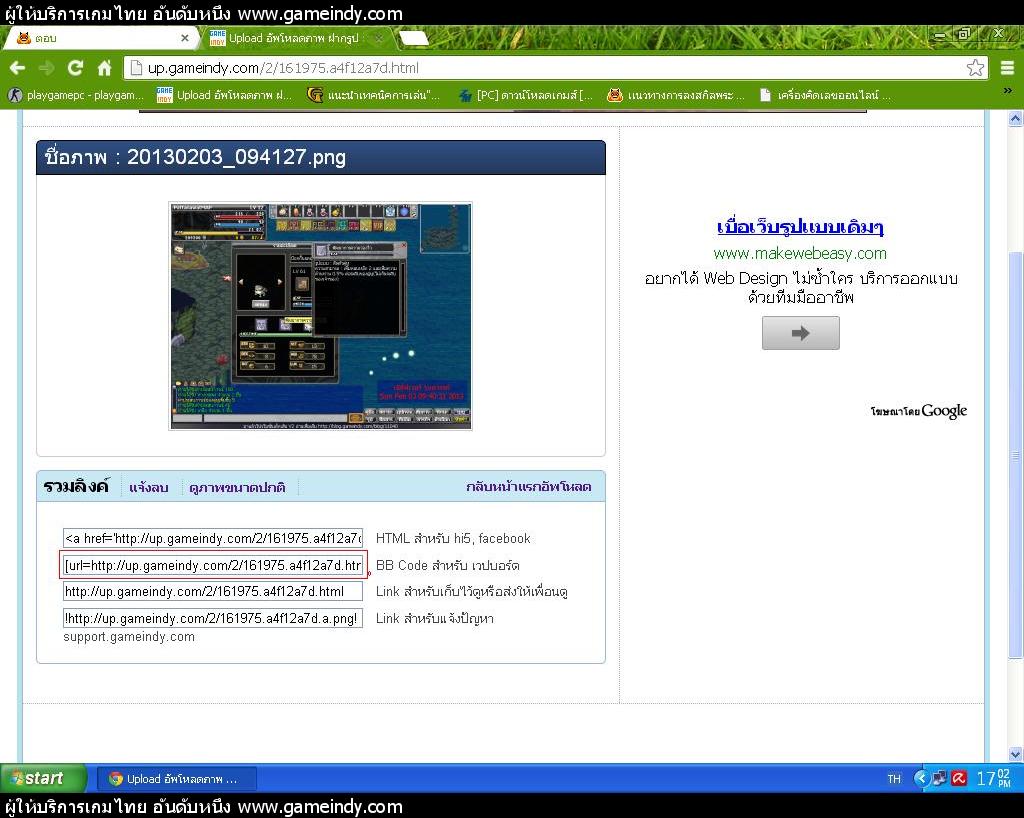The width and height of the screenshot is (1024, 818).
Task: Close the ตอบ tab
Action: click(x=185, y=39)
